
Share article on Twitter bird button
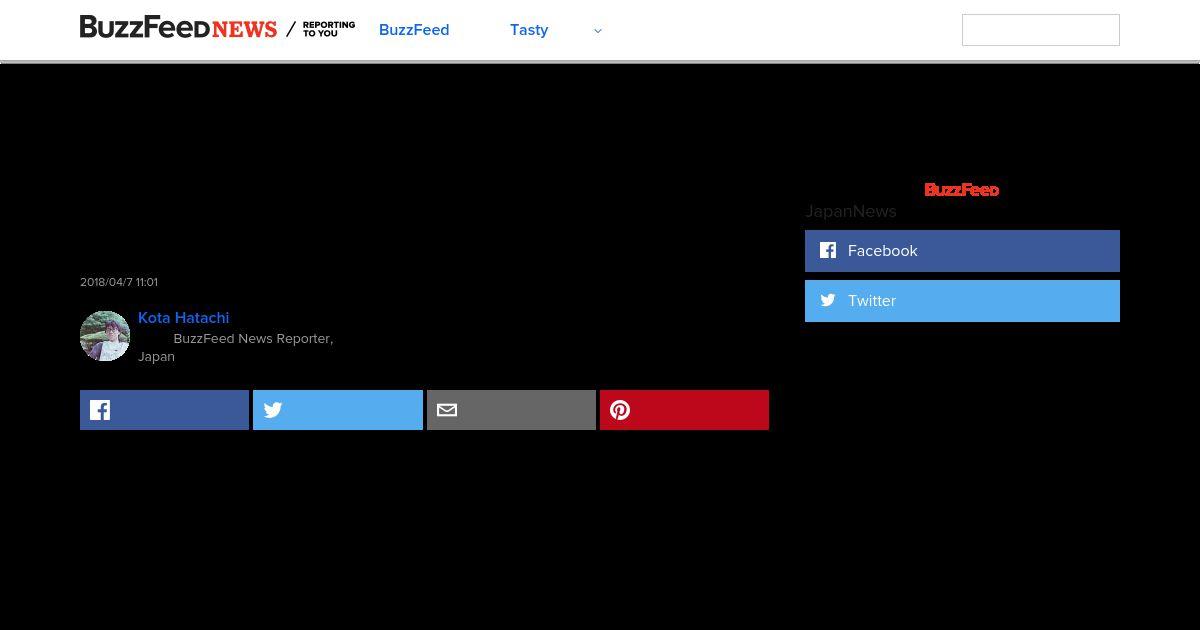338,410
